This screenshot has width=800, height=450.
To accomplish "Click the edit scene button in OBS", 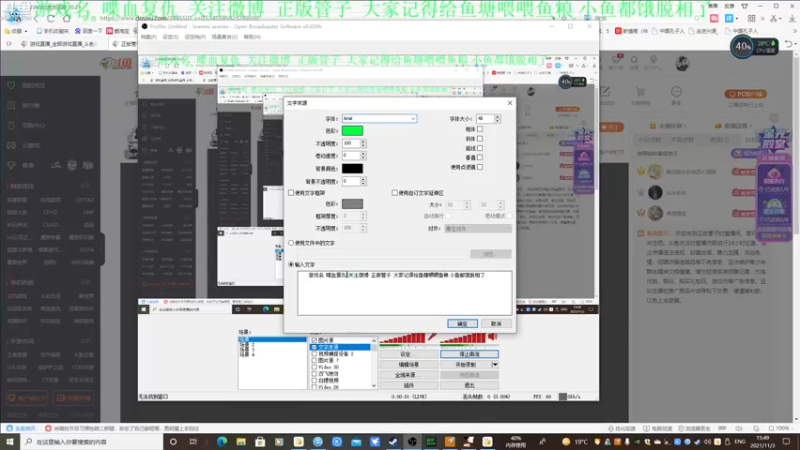I will click(x=409, y=365).
